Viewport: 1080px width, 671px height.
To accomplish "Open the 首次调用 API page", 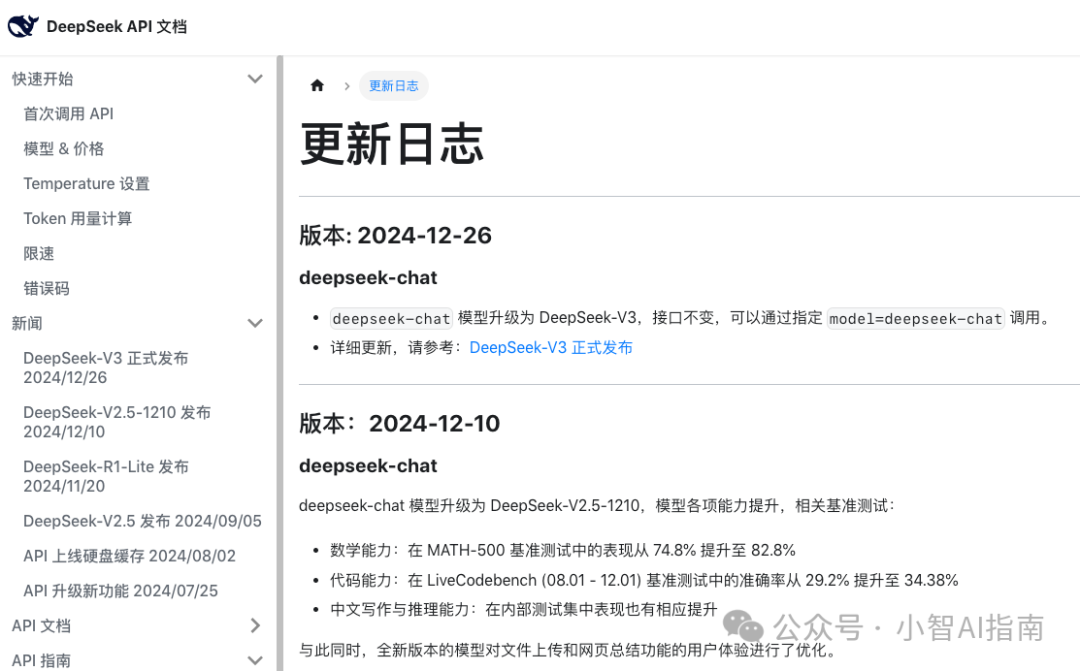I will (68, 114).
